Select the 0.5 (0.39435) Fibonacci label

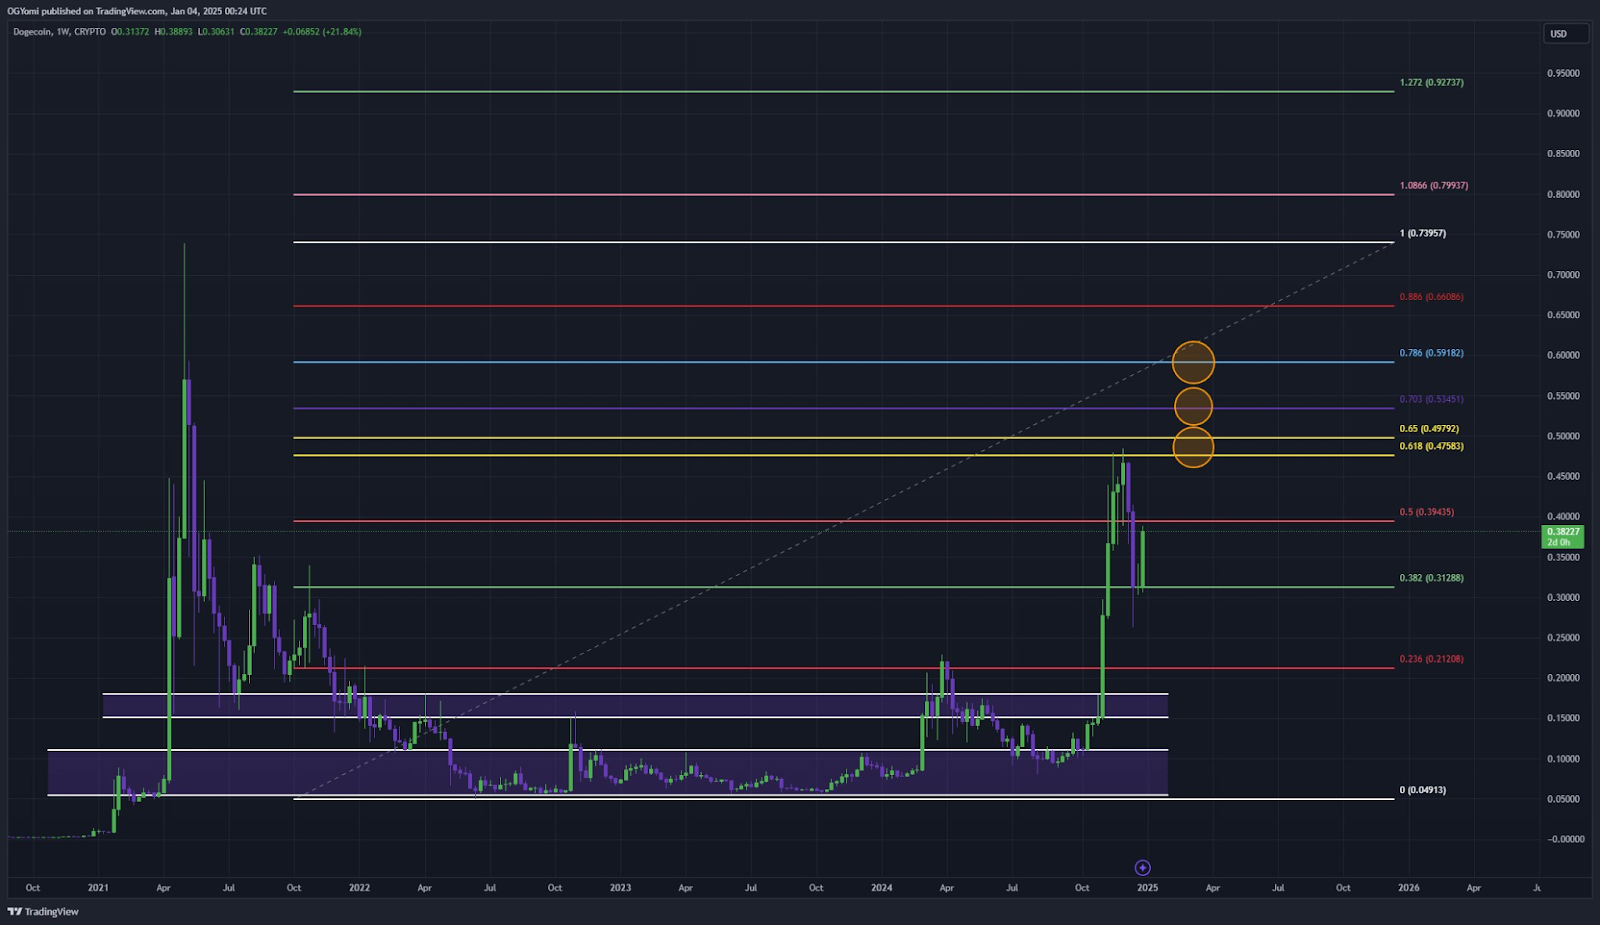(1427, 512)
